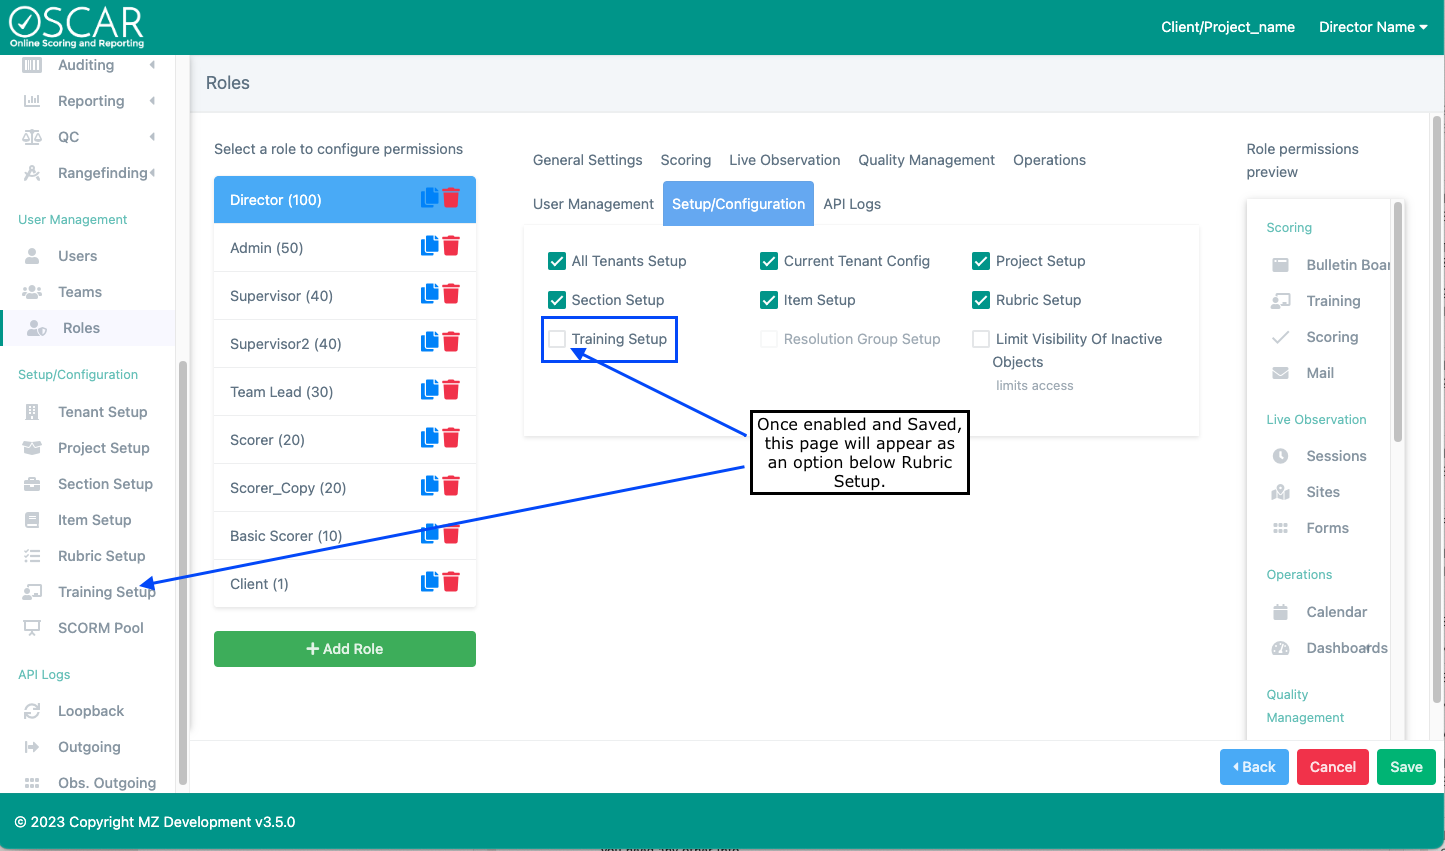1445x851 pixels.
Task: Click the SCORM Pool sidebar icon
Action: pos(32,628)
